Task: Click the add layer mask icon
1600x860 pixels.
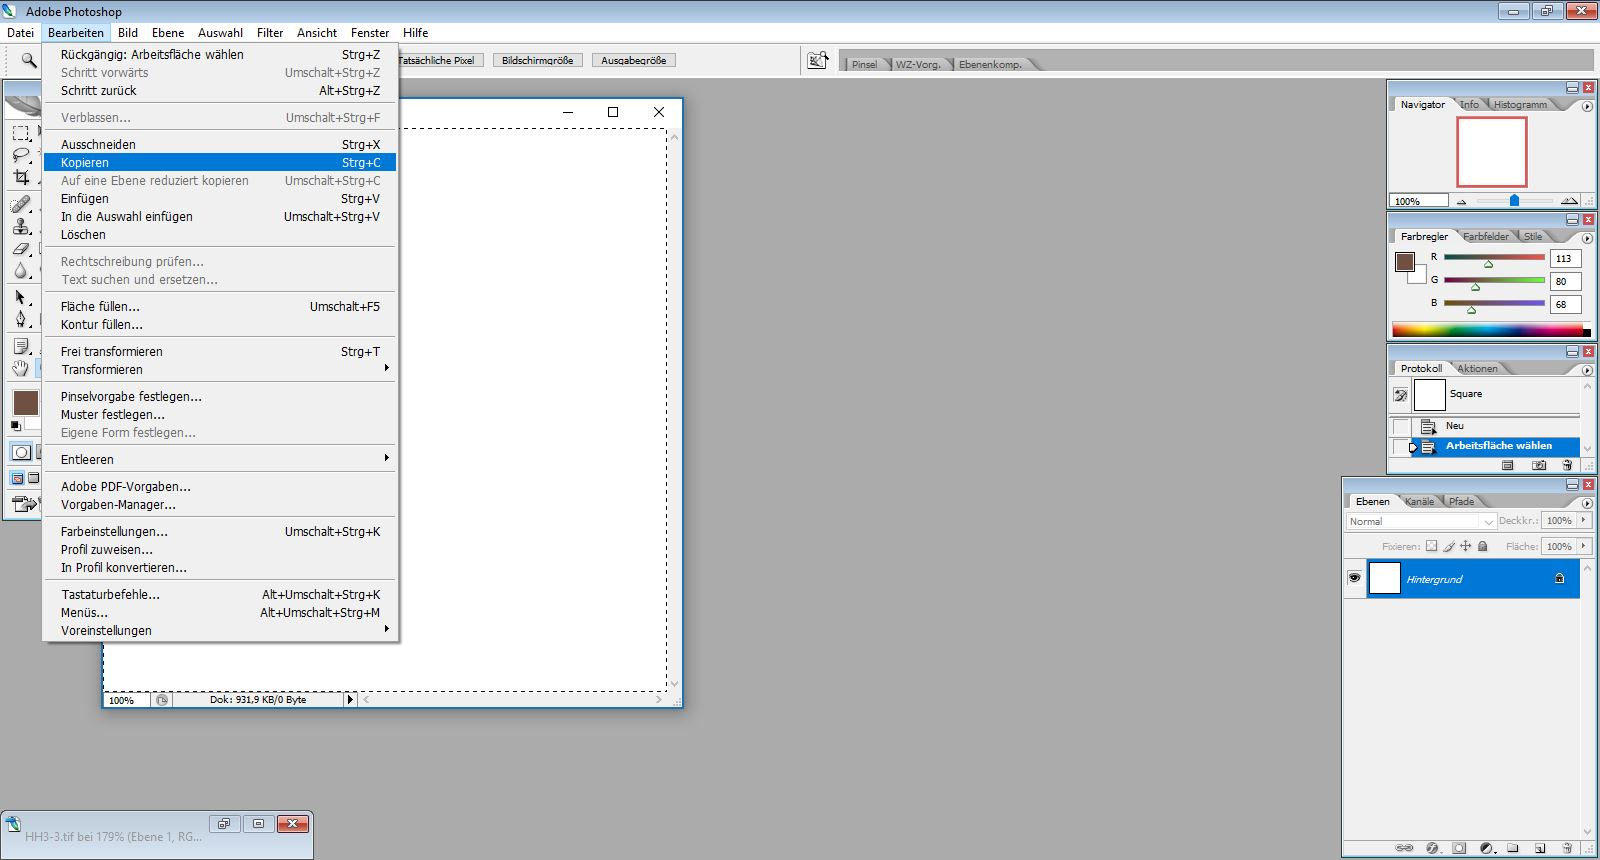Action: pyautogui.click(x=1460, y=848)
